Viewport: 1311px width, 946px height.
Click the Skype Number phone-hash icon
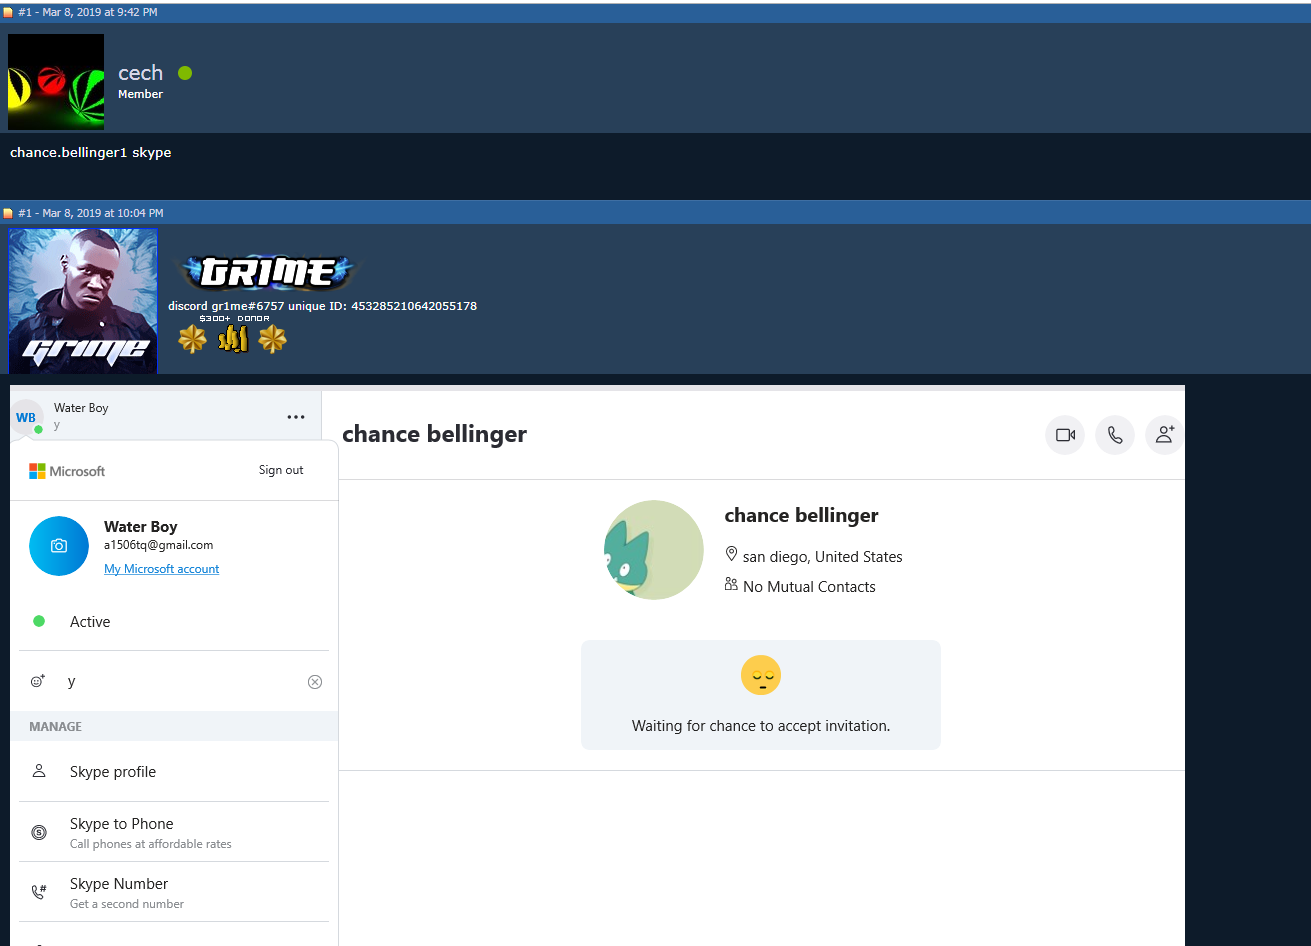click(x=39, y=892)
